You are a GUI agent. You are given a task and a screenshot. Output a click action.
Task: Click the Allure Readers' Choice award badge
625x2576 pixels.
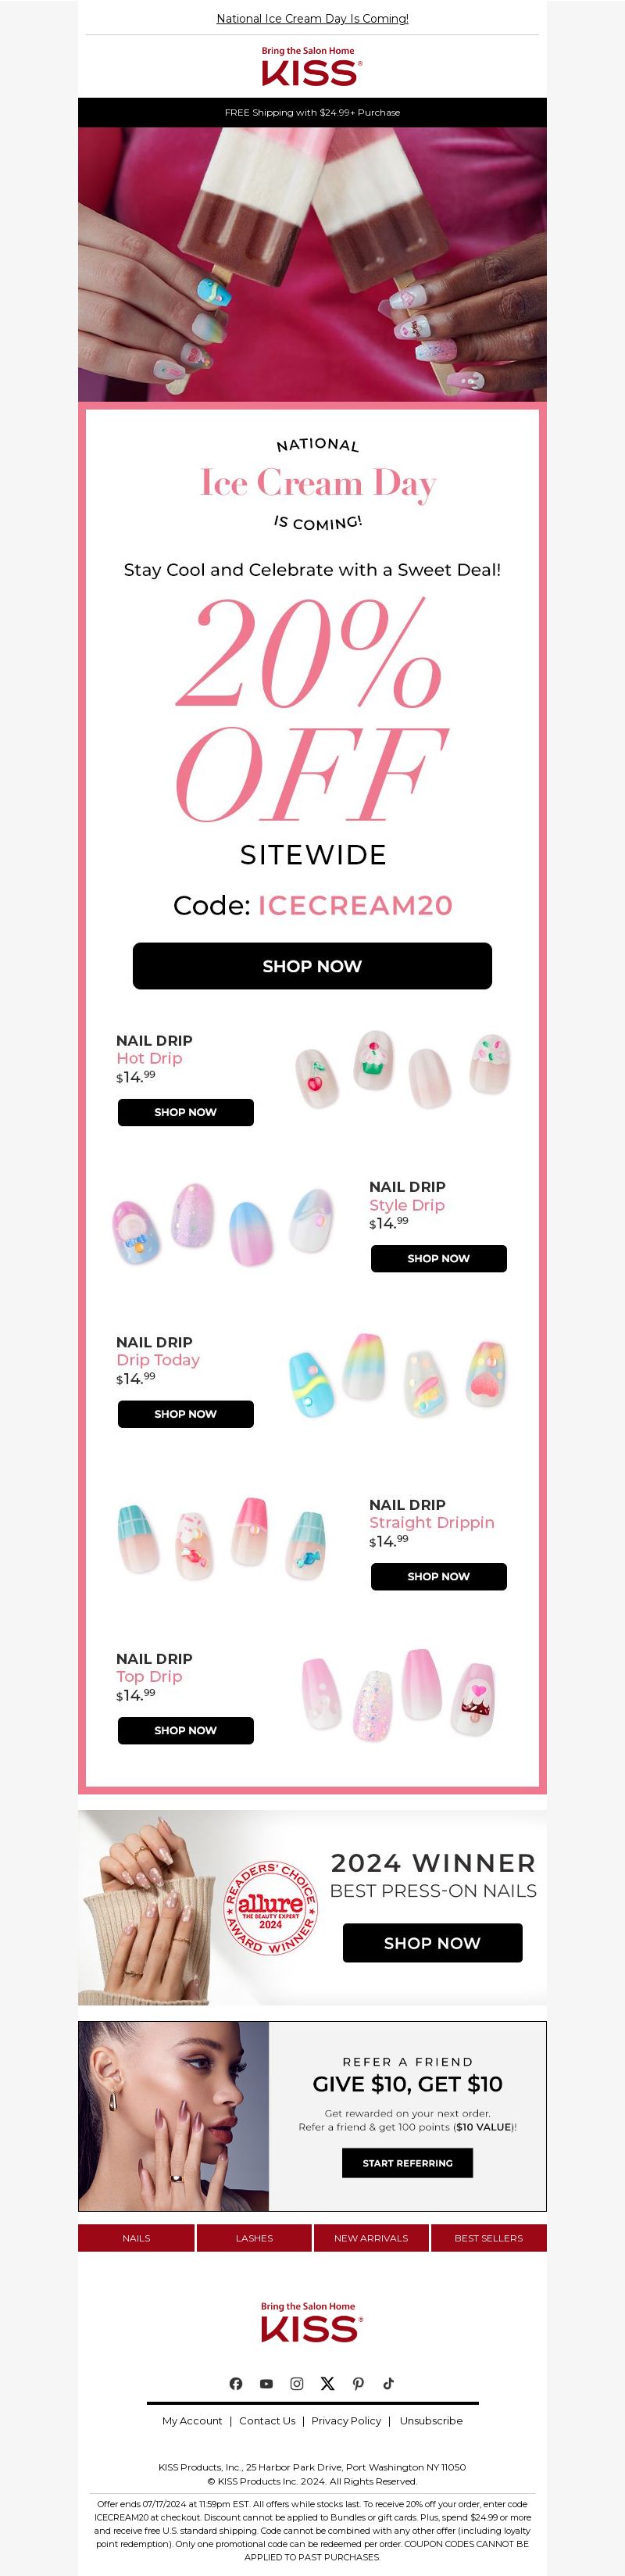point(270,1907)
